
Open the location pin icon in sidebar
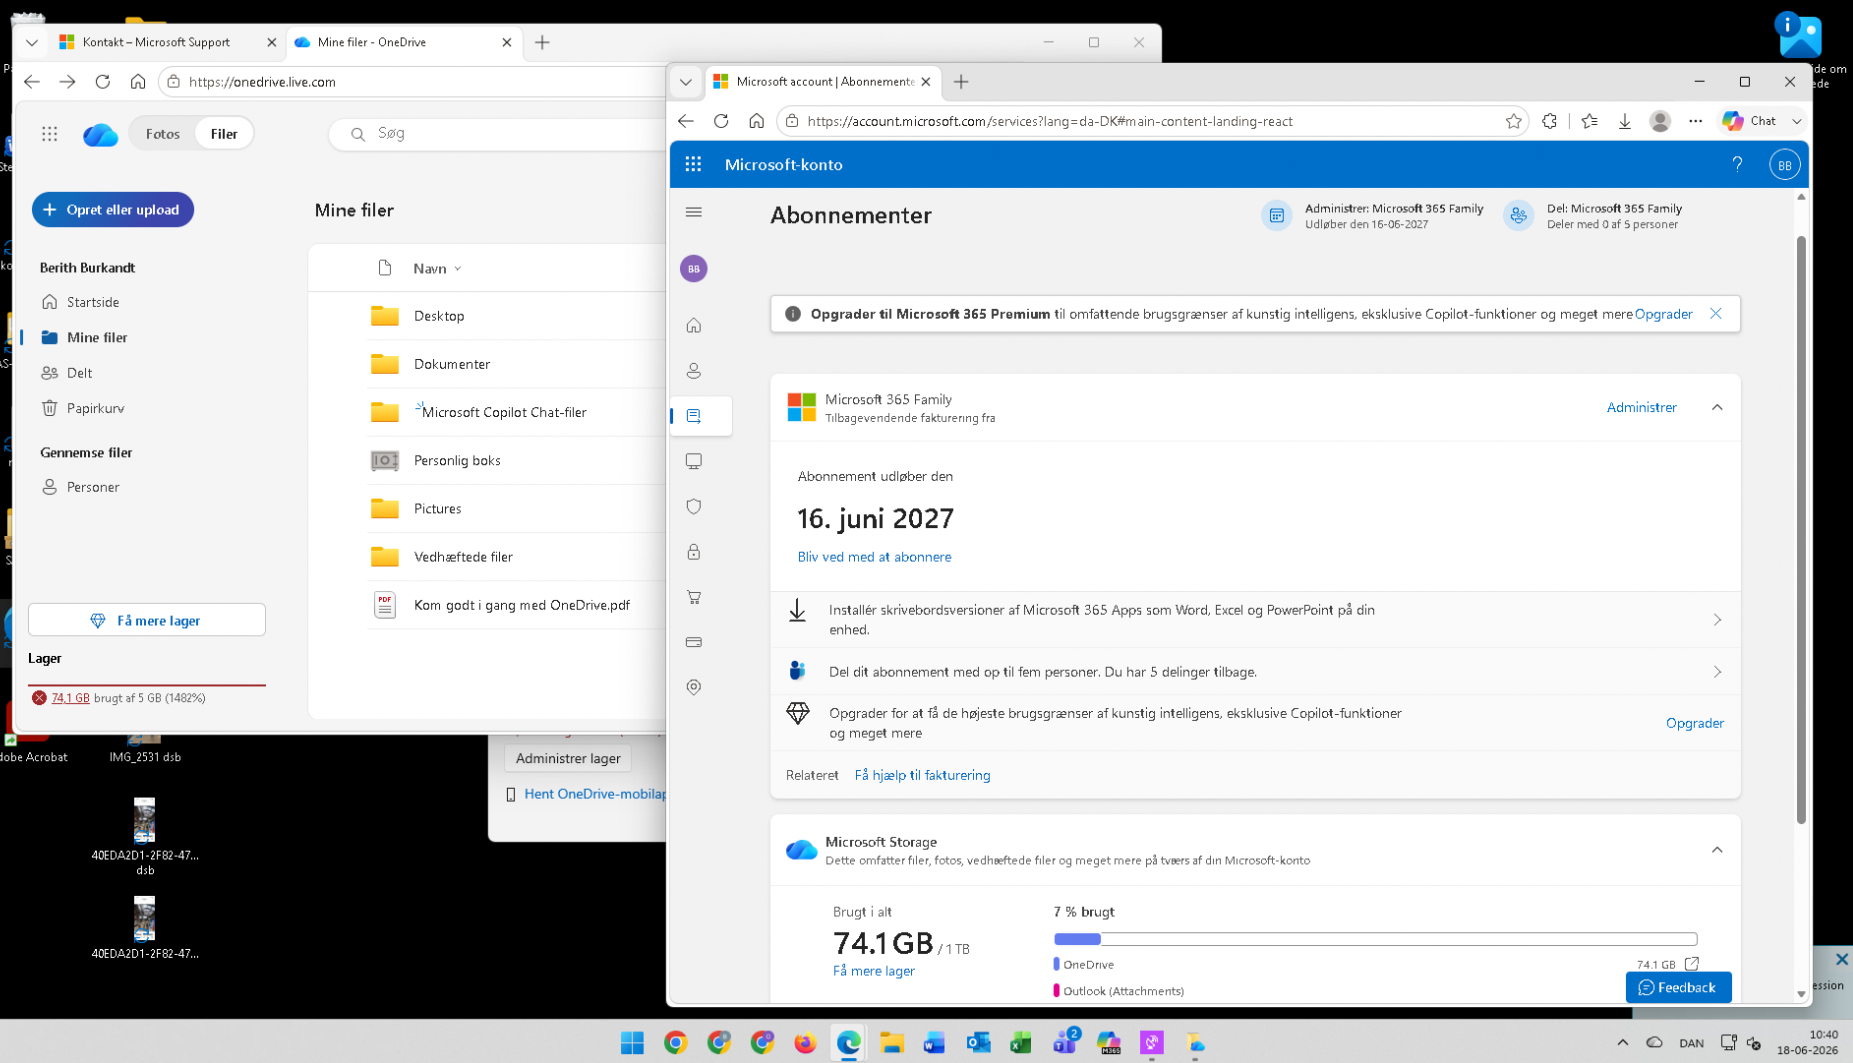pyautogui.click(x=693, y=687)
